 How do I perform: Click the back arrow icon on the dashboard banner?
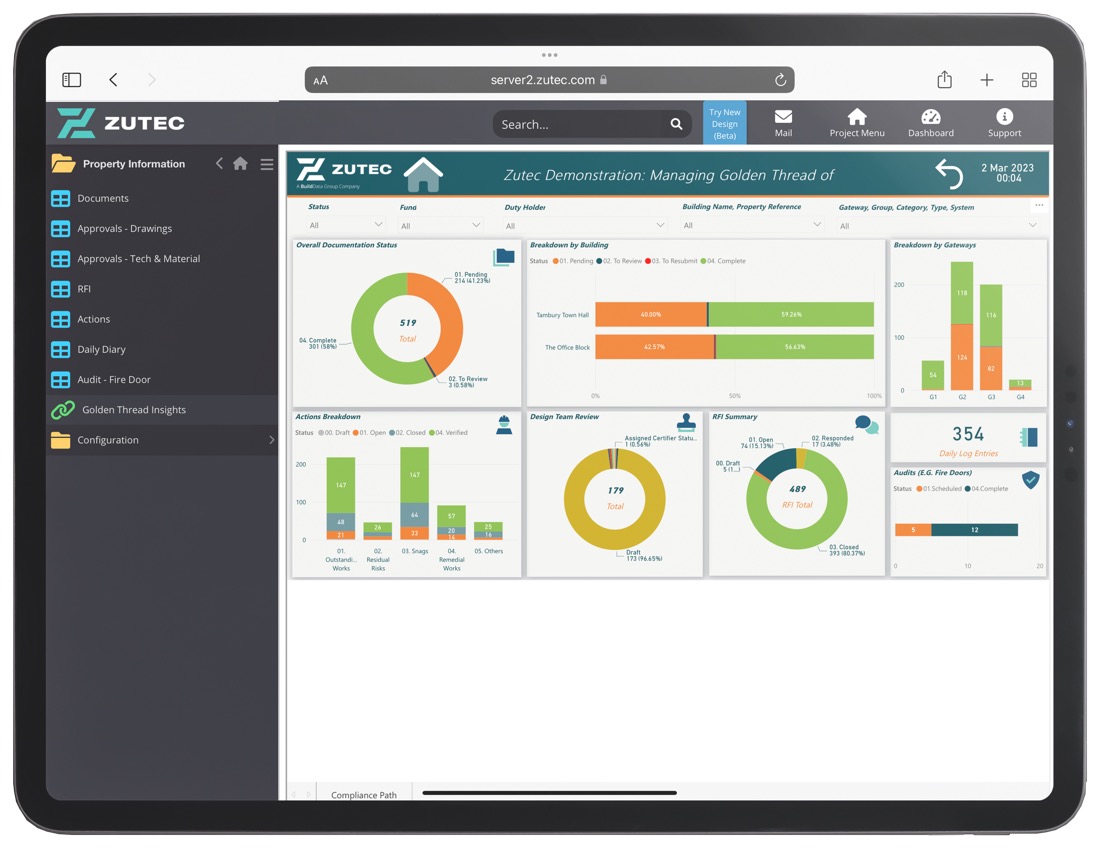(x=948, y=172)
